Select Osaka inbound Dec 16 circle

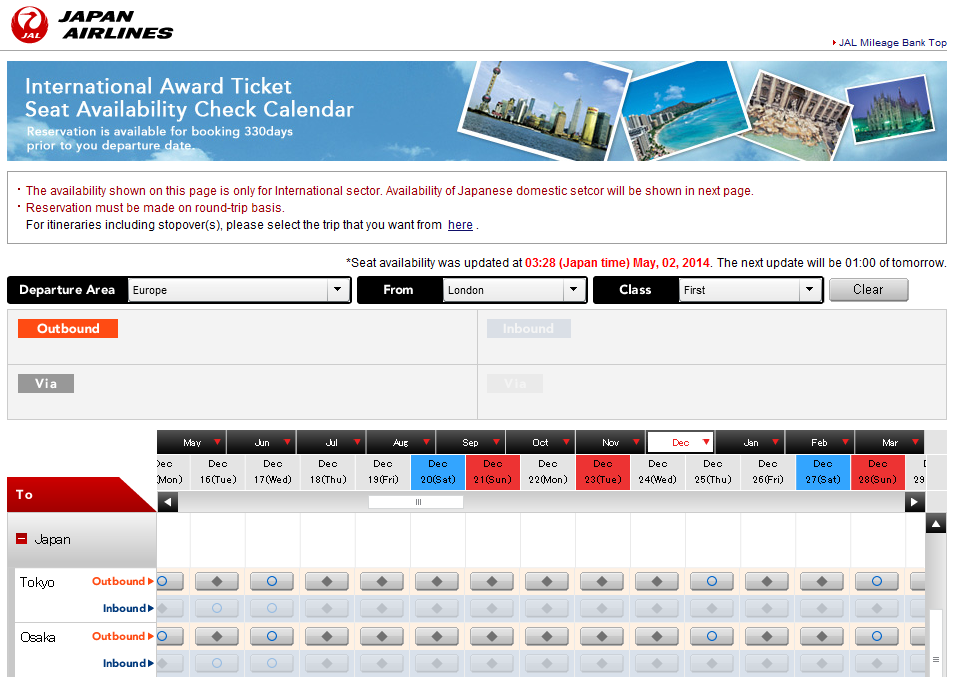[x=217, y=663]
